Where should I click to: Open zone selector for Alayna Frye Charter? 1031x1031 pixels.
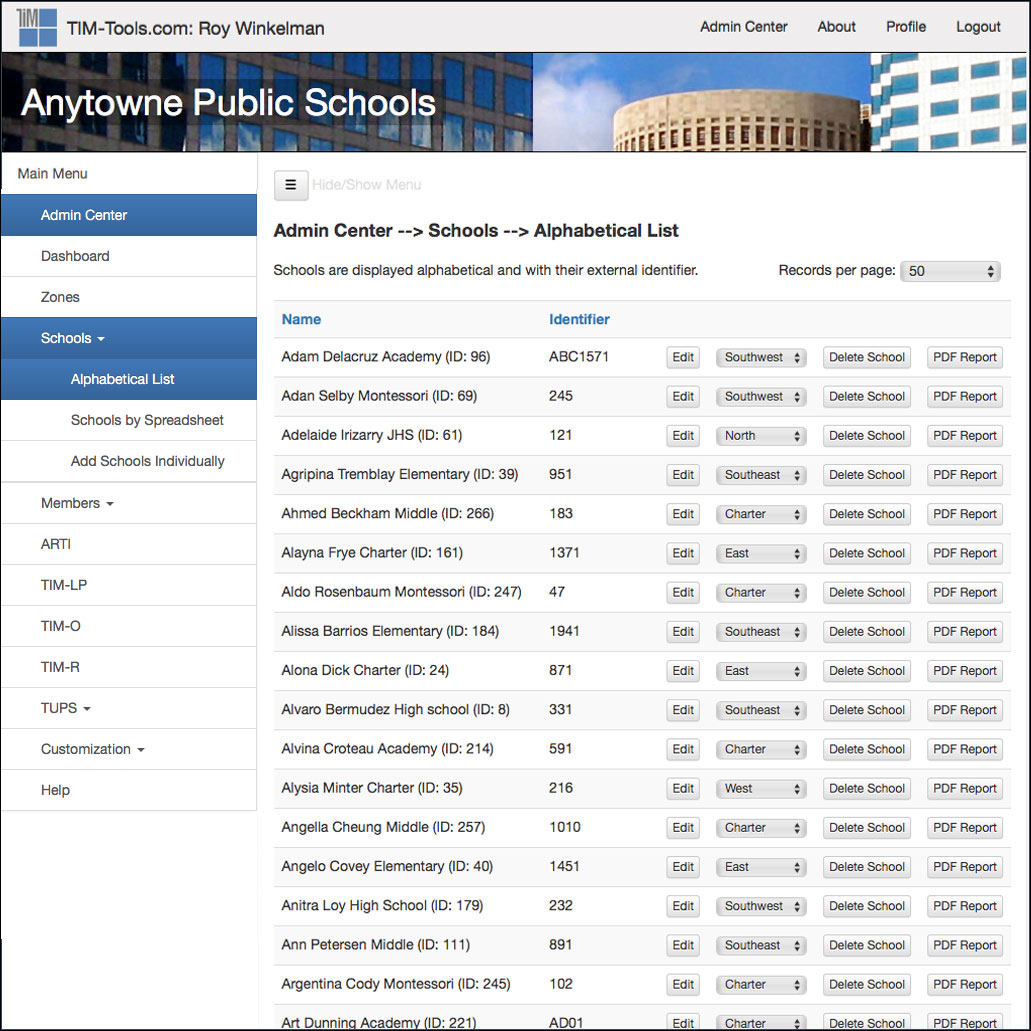(761, 554)
